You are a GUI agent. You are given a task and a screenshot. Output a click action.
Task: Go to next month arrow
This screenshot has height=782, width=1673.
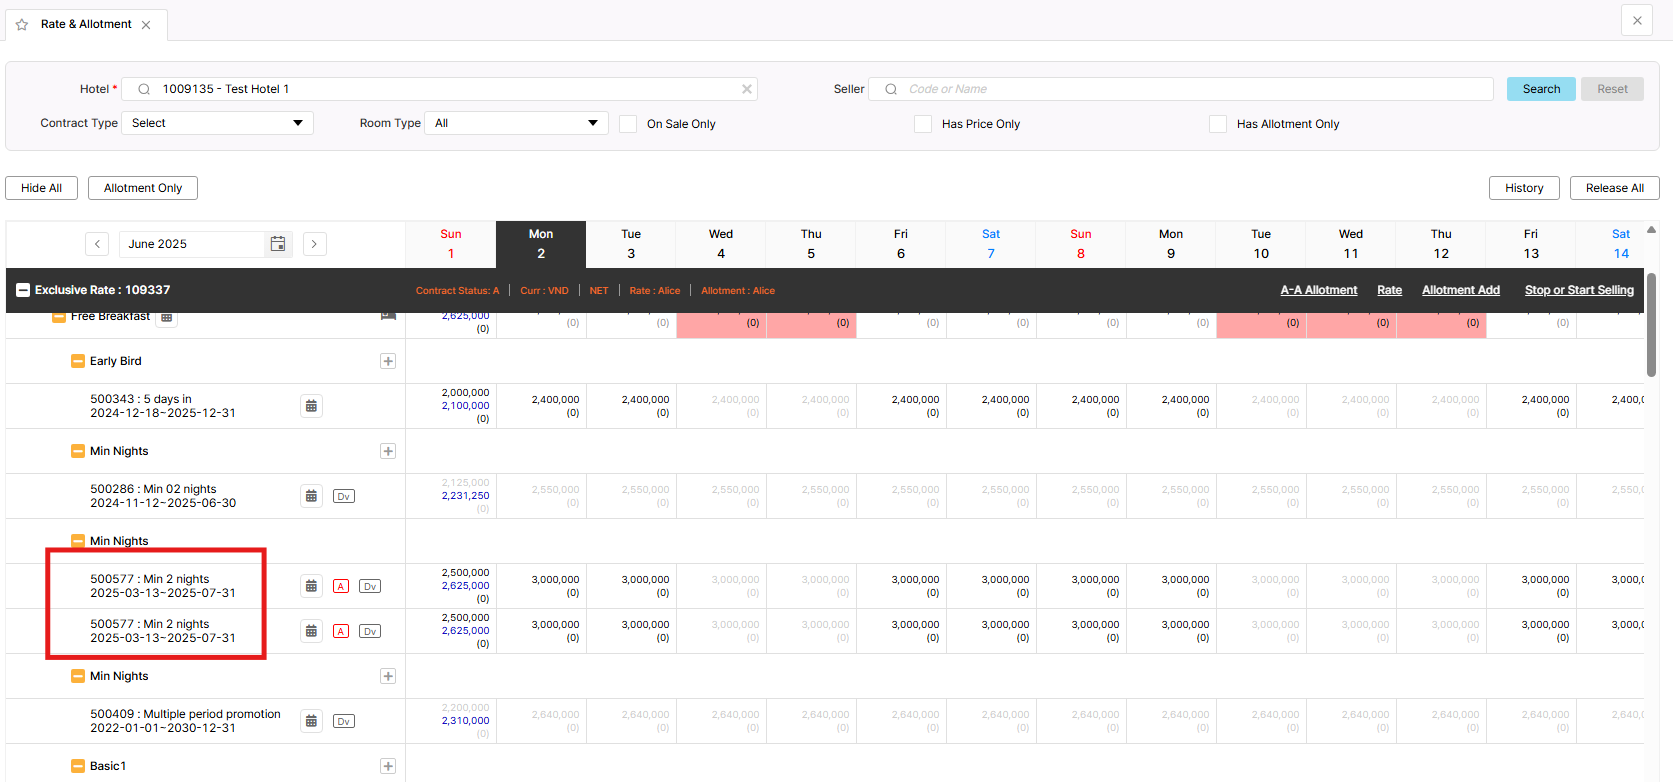coord(315,244)
